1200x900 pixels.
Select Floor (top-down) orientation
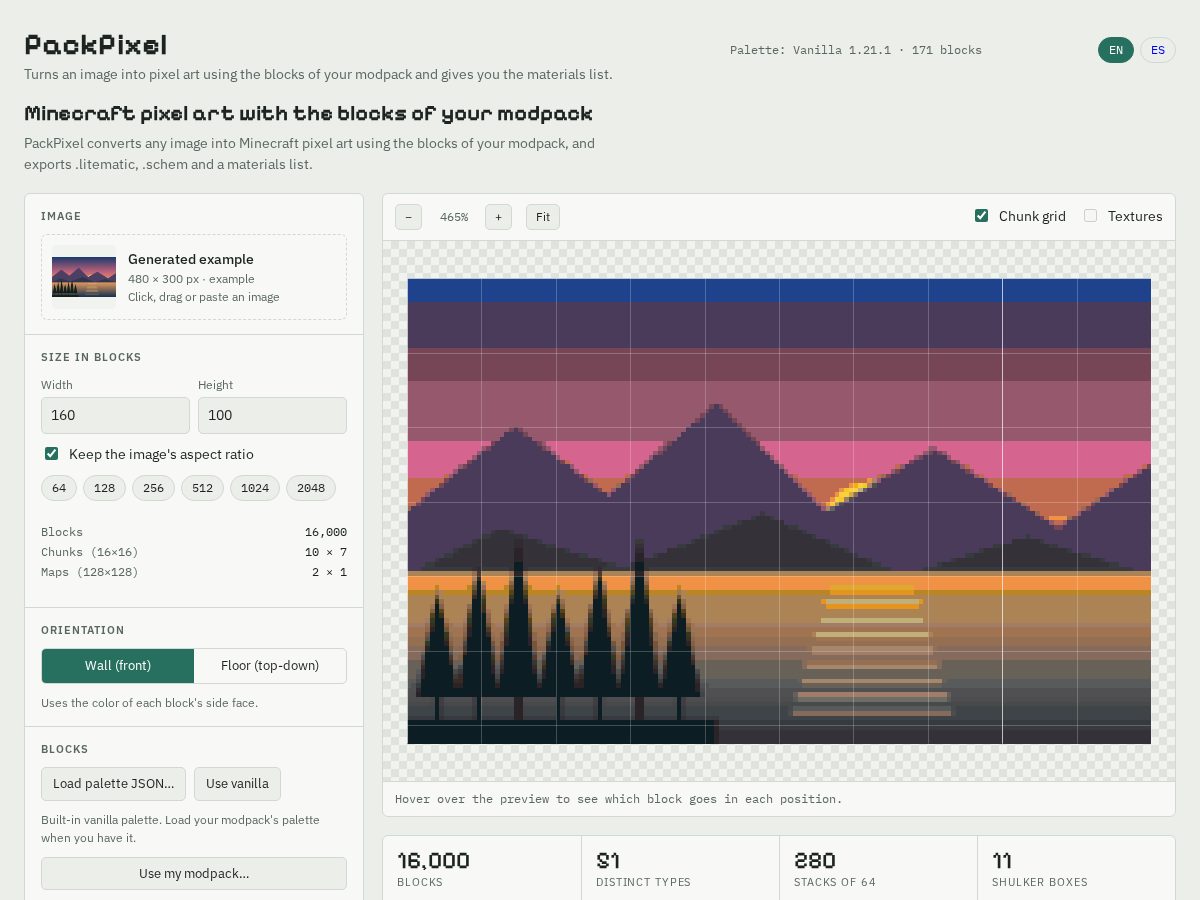(x=270, y=666)
